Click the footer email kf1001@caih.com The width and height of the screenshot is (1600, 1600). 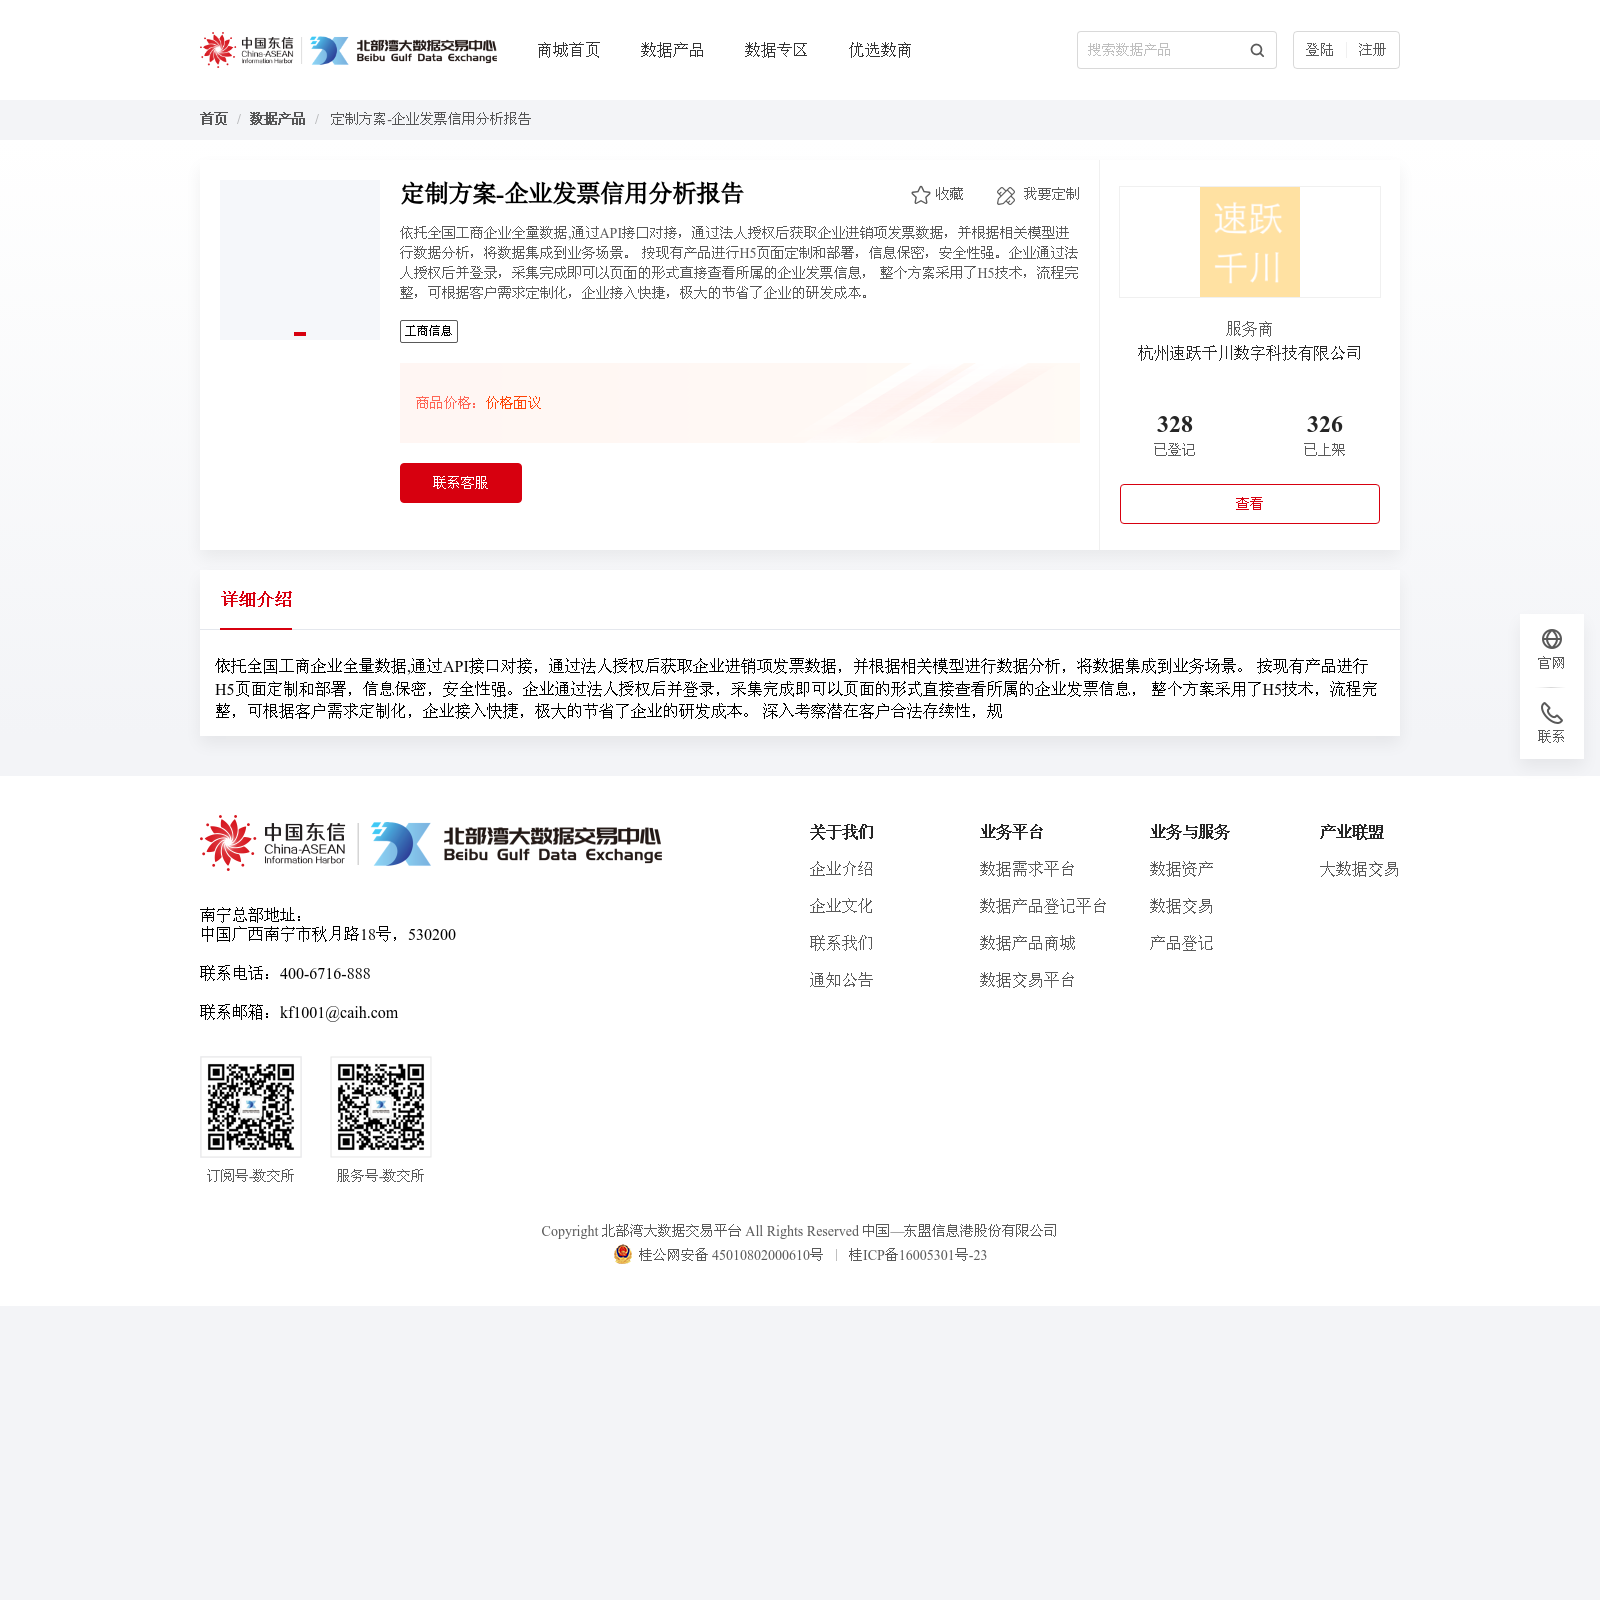click(x=339, y=1013)
